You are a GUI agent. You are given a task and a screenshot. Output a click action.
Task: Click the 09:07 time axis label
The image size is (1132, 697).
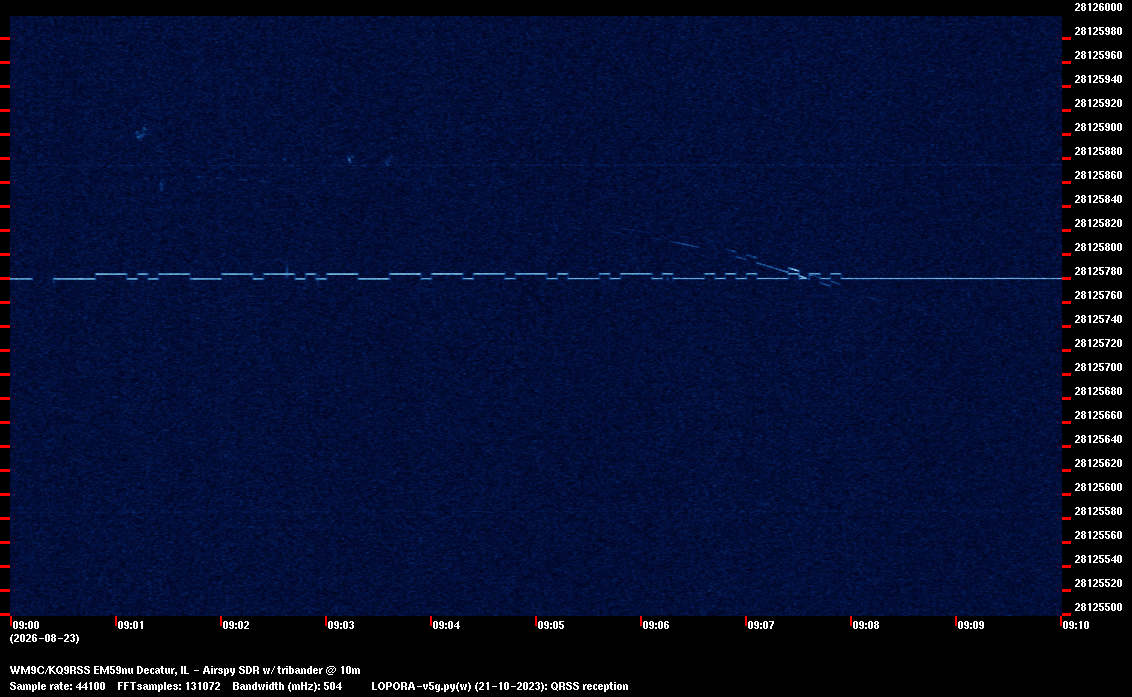tap(761, 625)
